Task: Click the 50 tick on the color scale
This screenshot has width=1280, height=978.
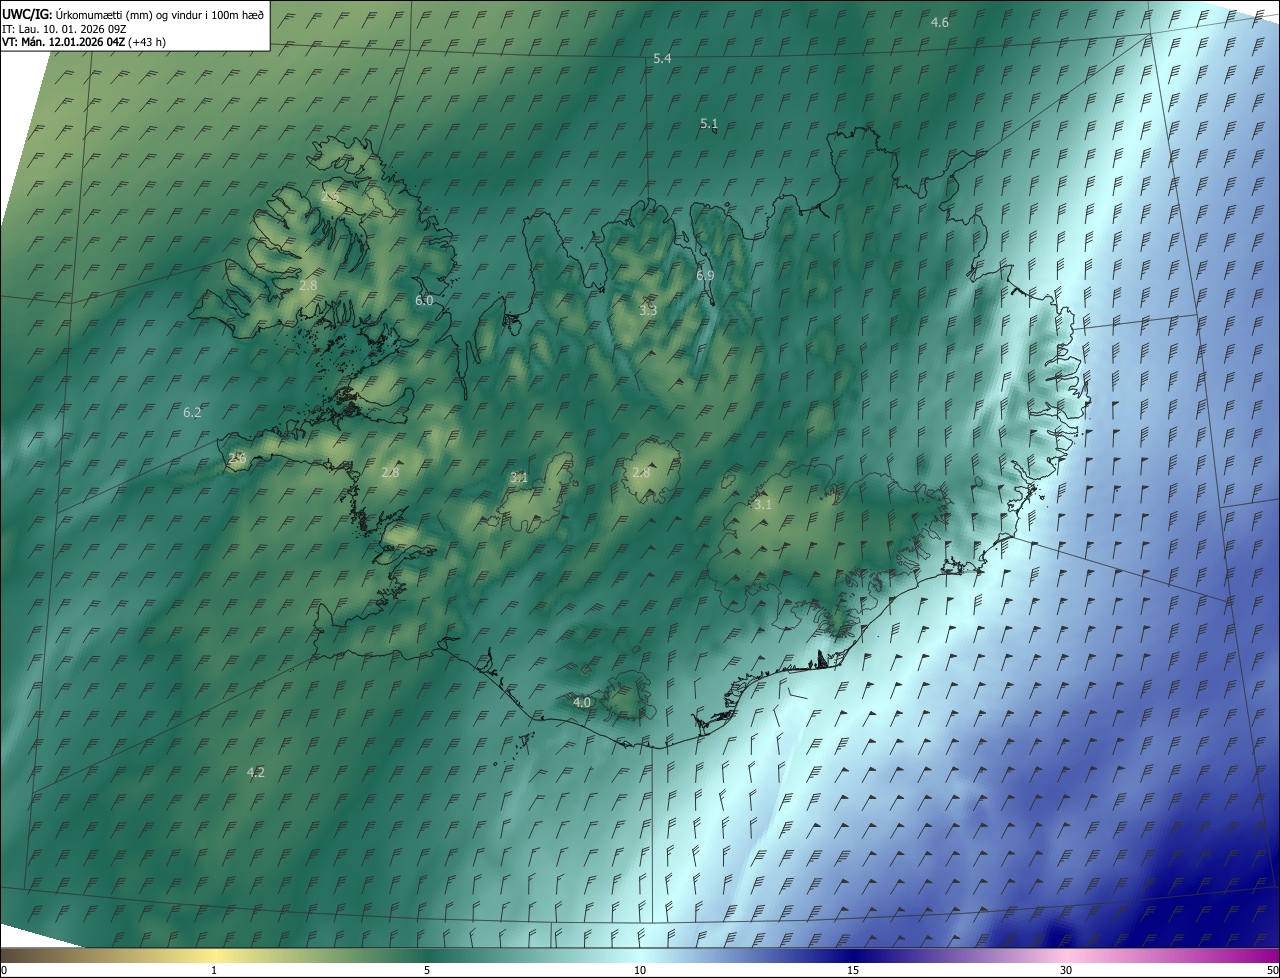Action: 1272,971
